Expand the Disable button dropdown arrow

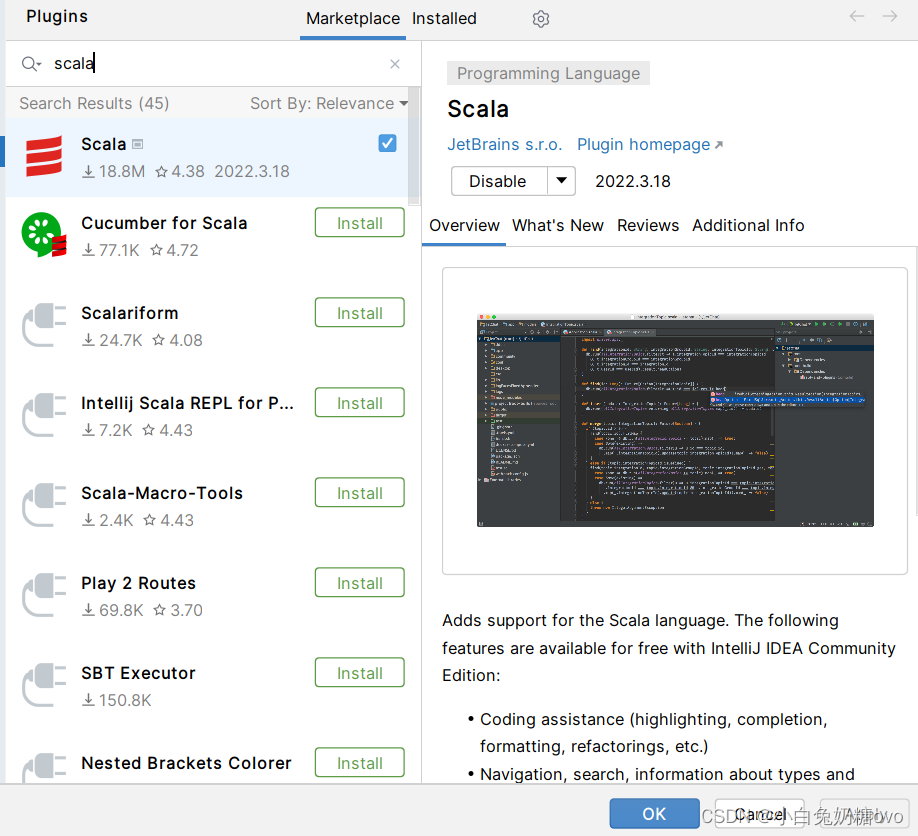click(562, 181)
